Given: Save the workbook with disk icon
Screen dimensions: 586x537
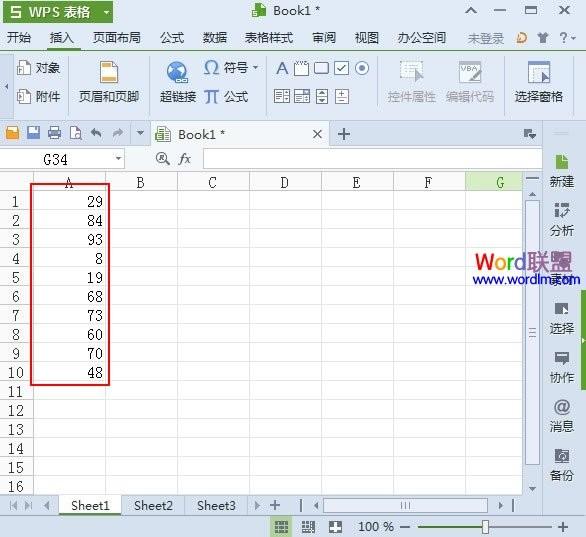Looking at the screenshot, I should [x=33, y=133].
